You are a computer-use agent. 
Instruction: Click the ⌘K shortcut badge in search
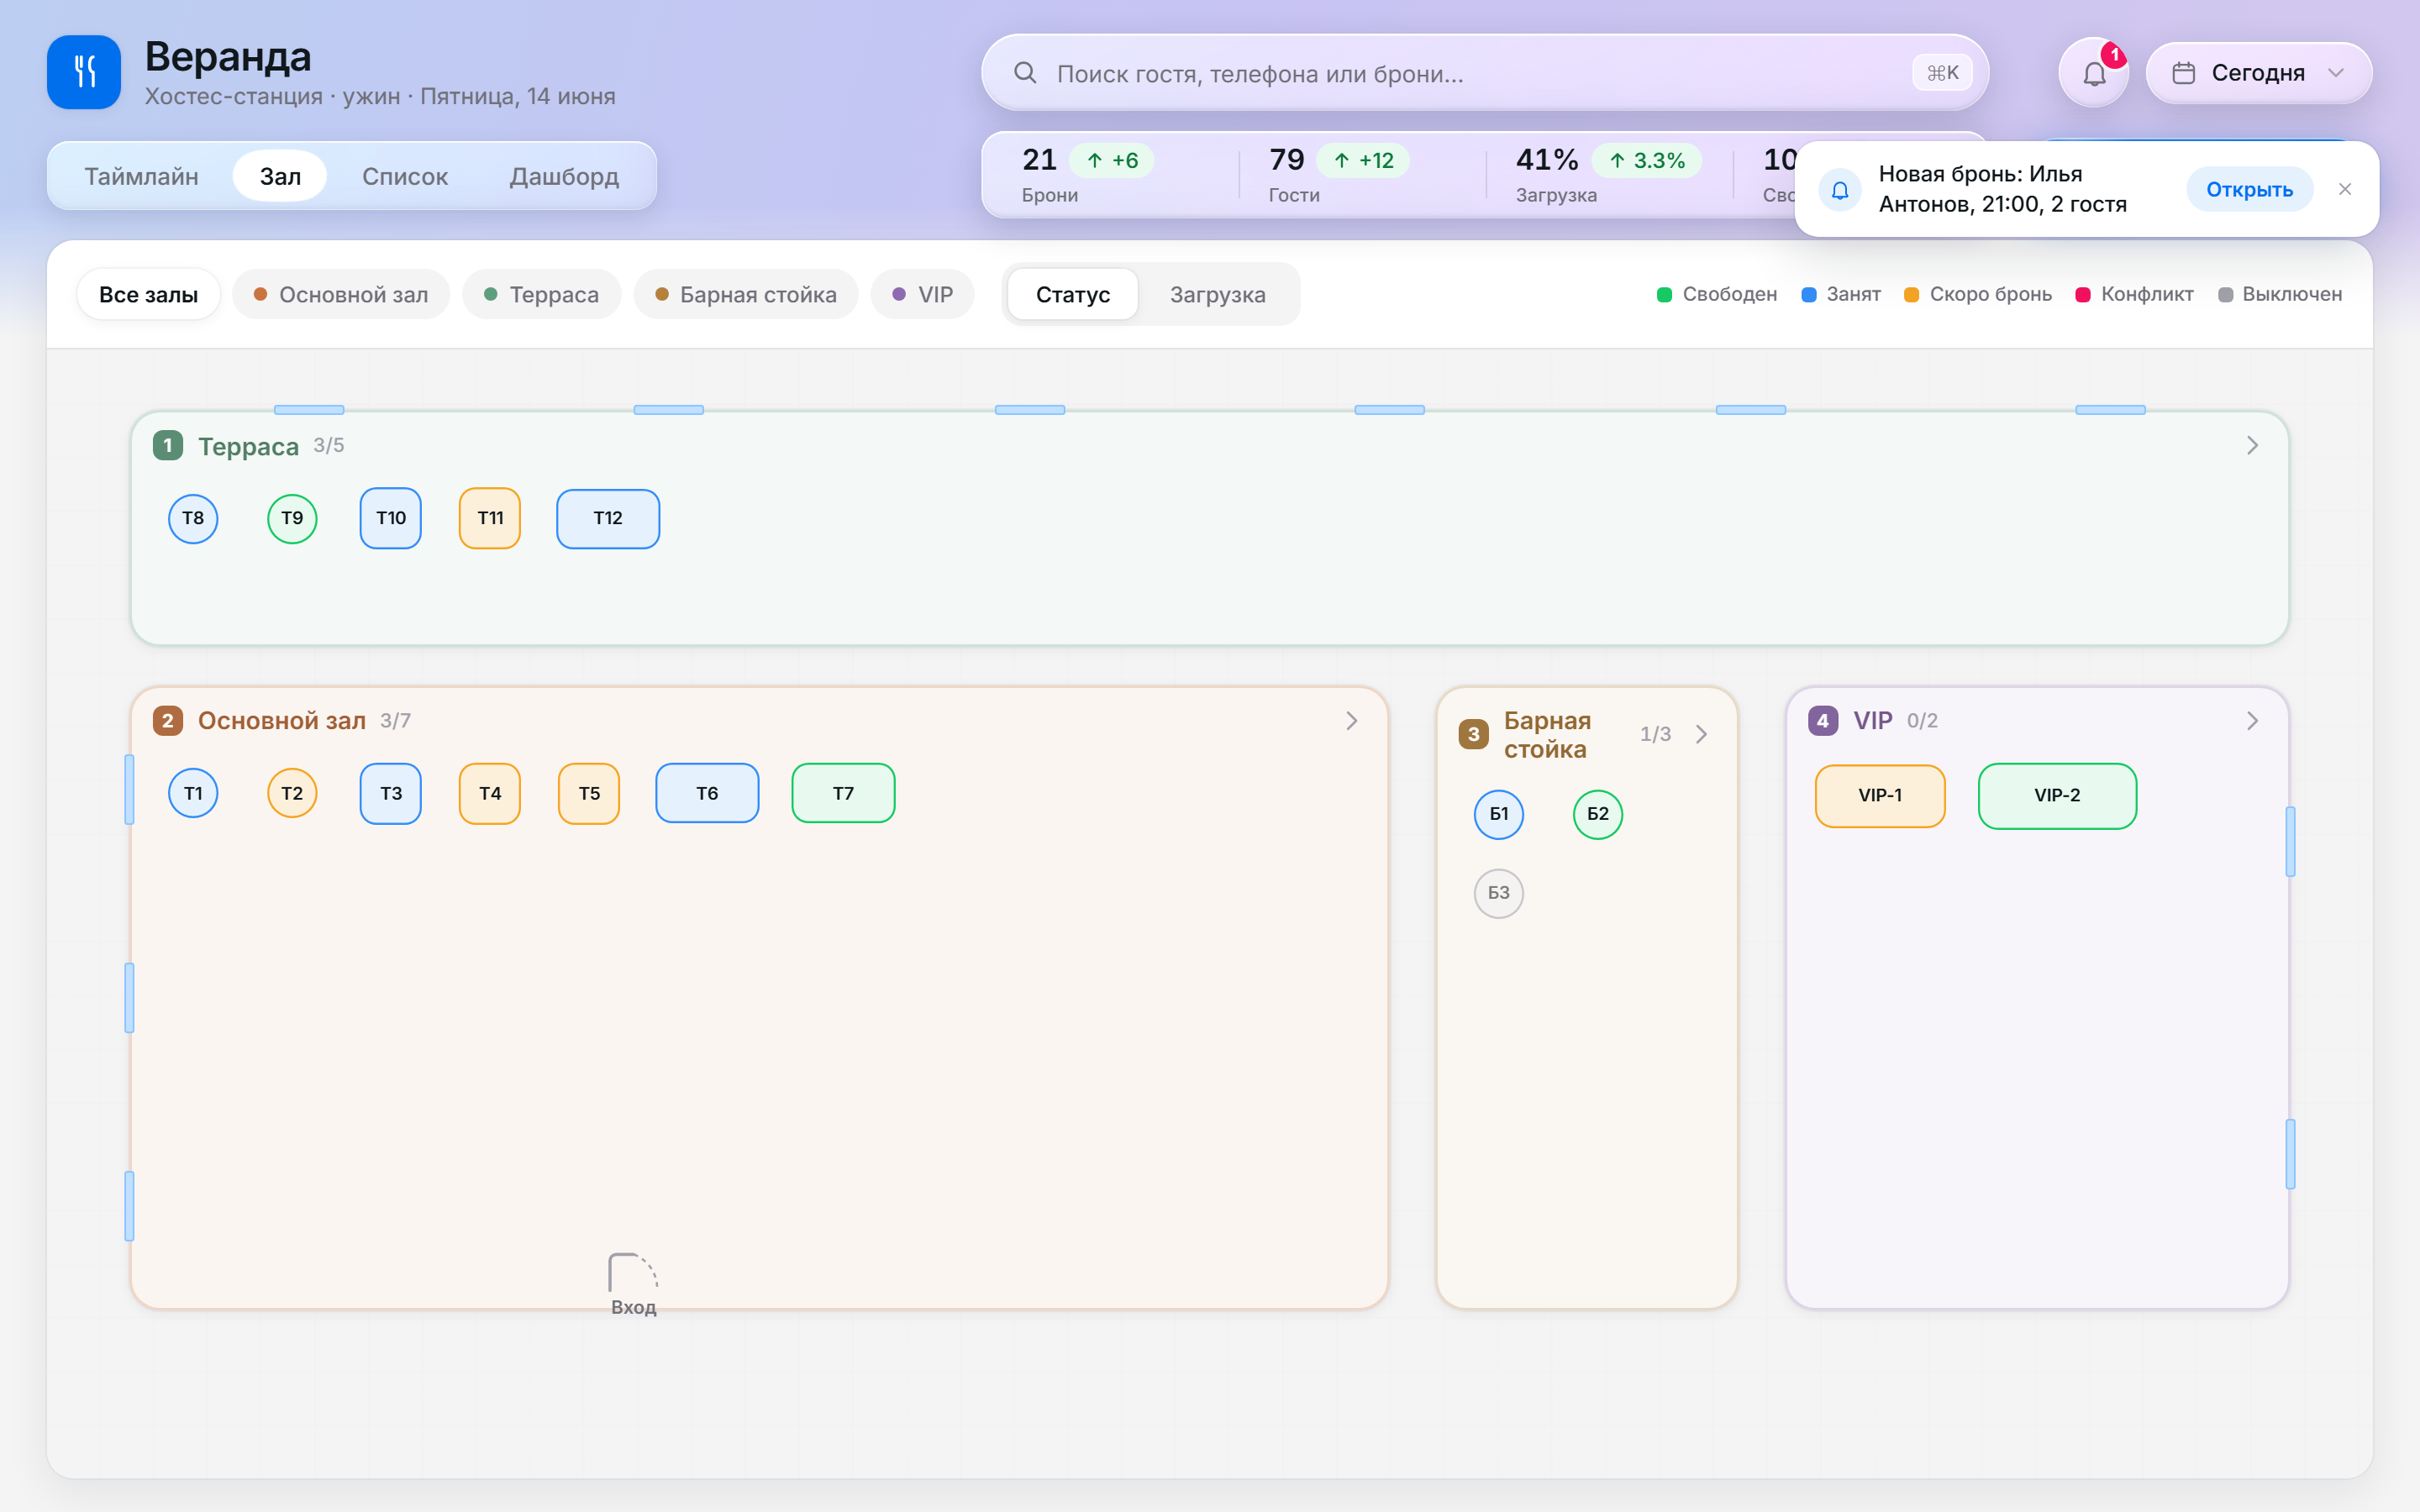coord(1942,73)
